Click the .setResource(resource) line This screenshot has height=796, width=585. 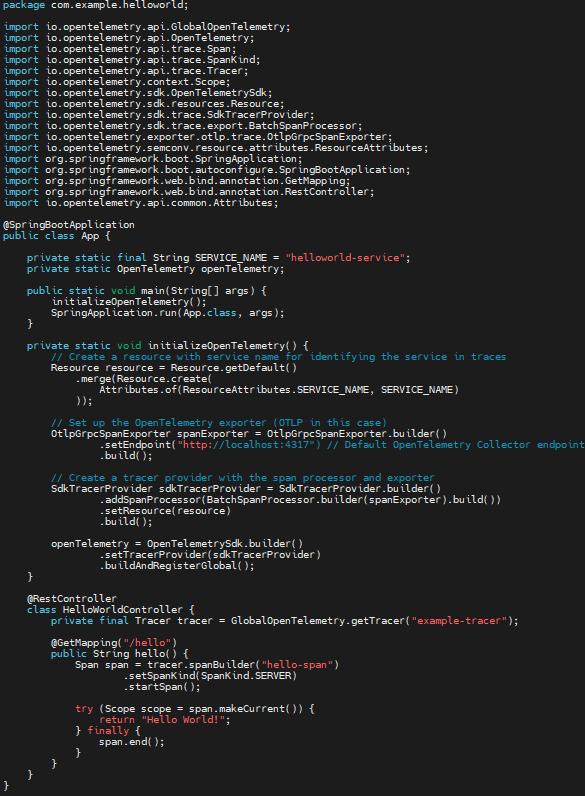pos(165,511)
